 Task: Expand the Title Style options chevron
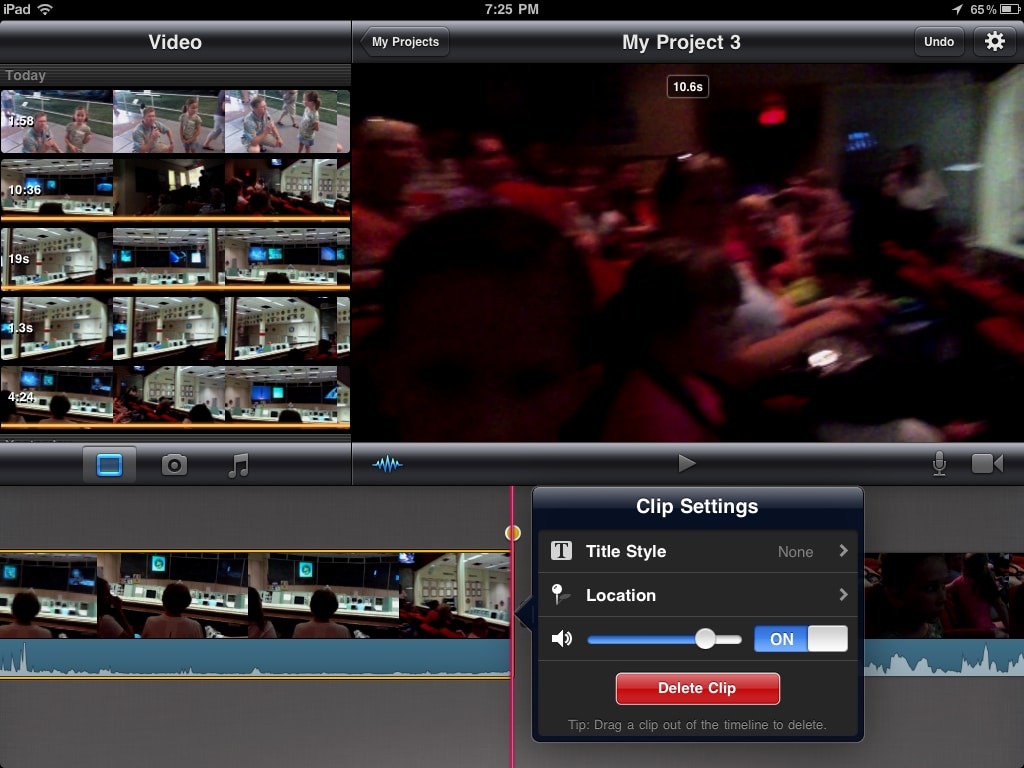tap(843, 551)
